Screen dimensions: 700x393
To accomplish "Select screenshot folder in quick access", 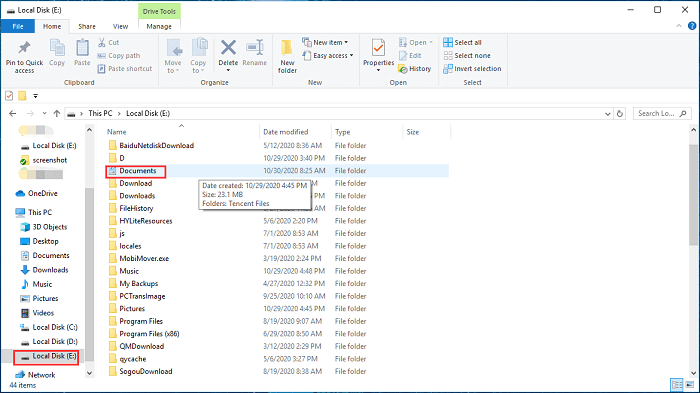I will (x=44, y=160).
